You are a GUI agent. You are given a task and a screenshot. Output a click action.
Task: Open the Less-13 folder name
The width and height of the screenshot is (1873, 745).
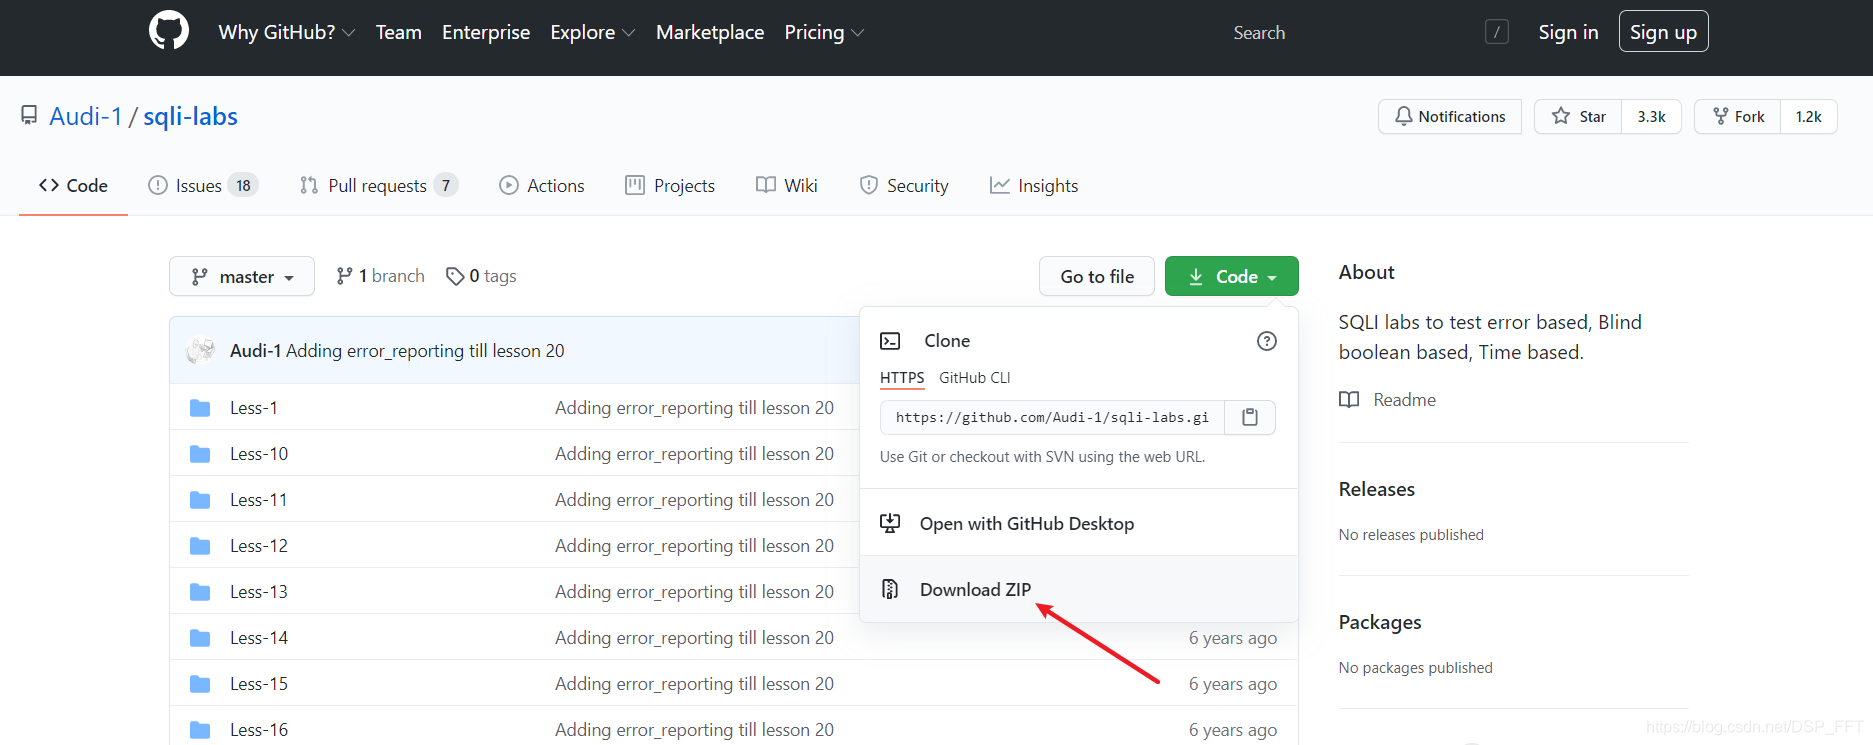(259, 592)
